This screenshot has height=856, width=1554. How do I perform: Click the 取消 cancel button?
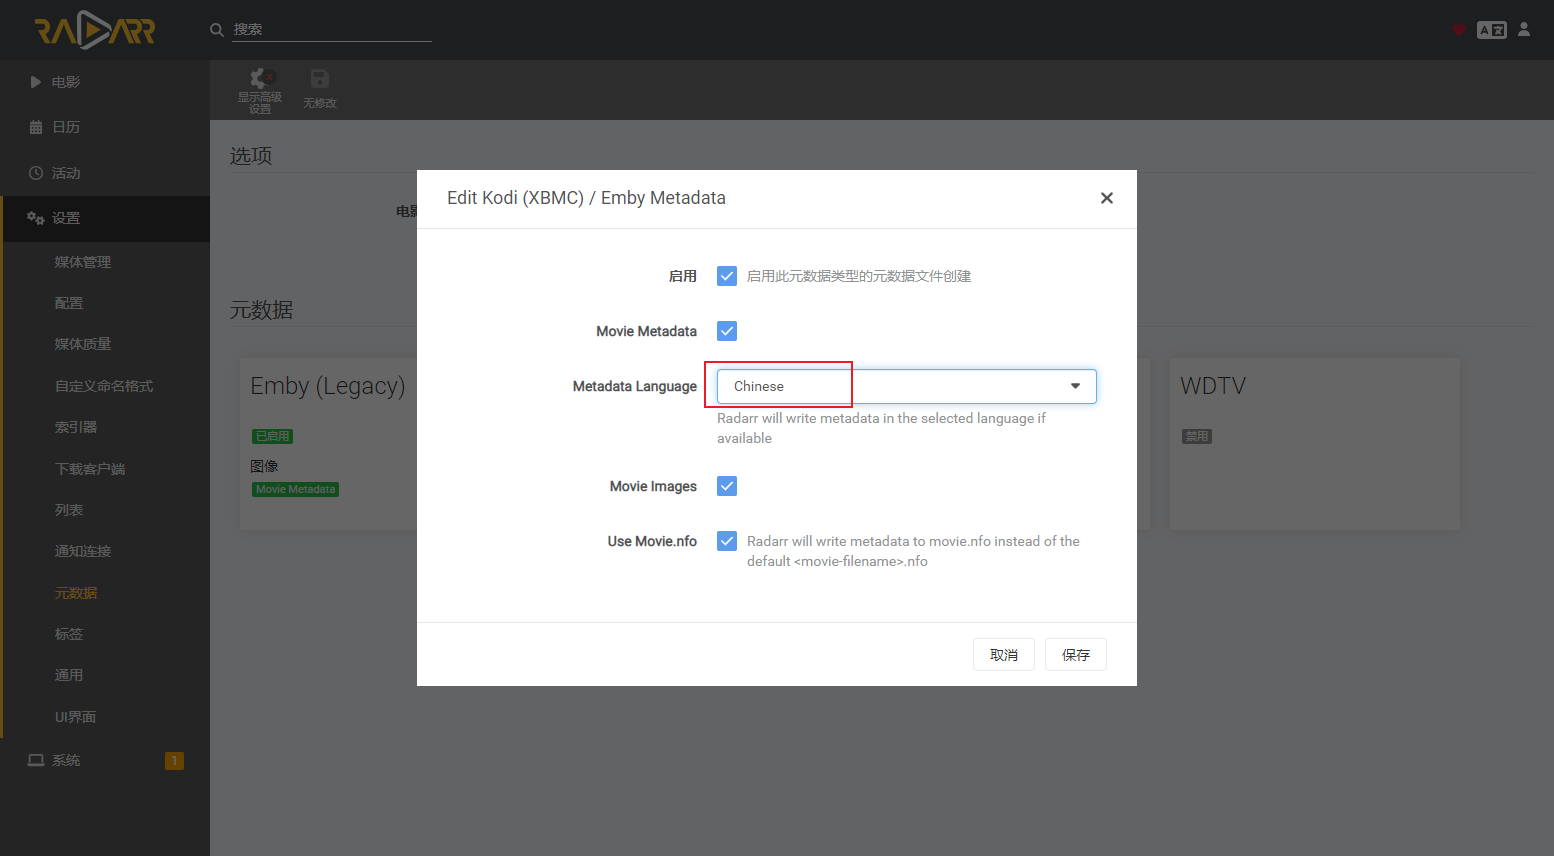coord(1004,655)
